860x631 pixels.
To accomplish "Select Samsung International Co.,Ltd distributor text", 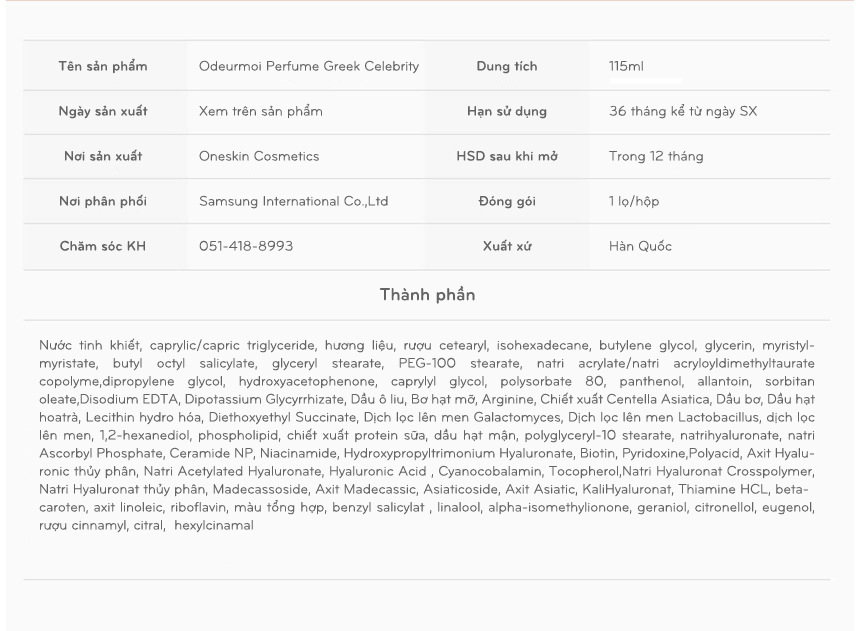I will [x=294, y=202].
